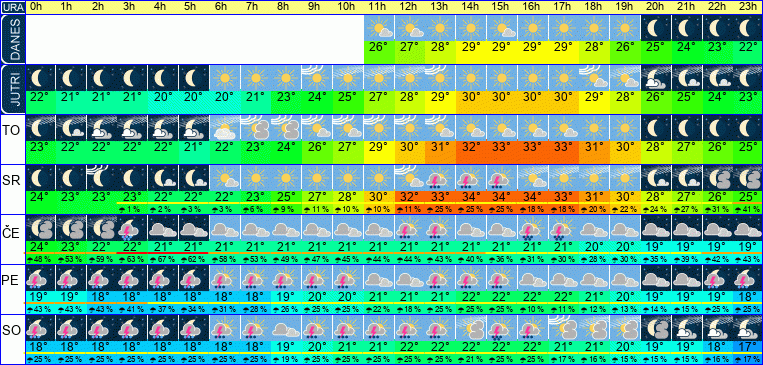Click the URA header cell
The image size is (763, 365).
click(13, 7)
